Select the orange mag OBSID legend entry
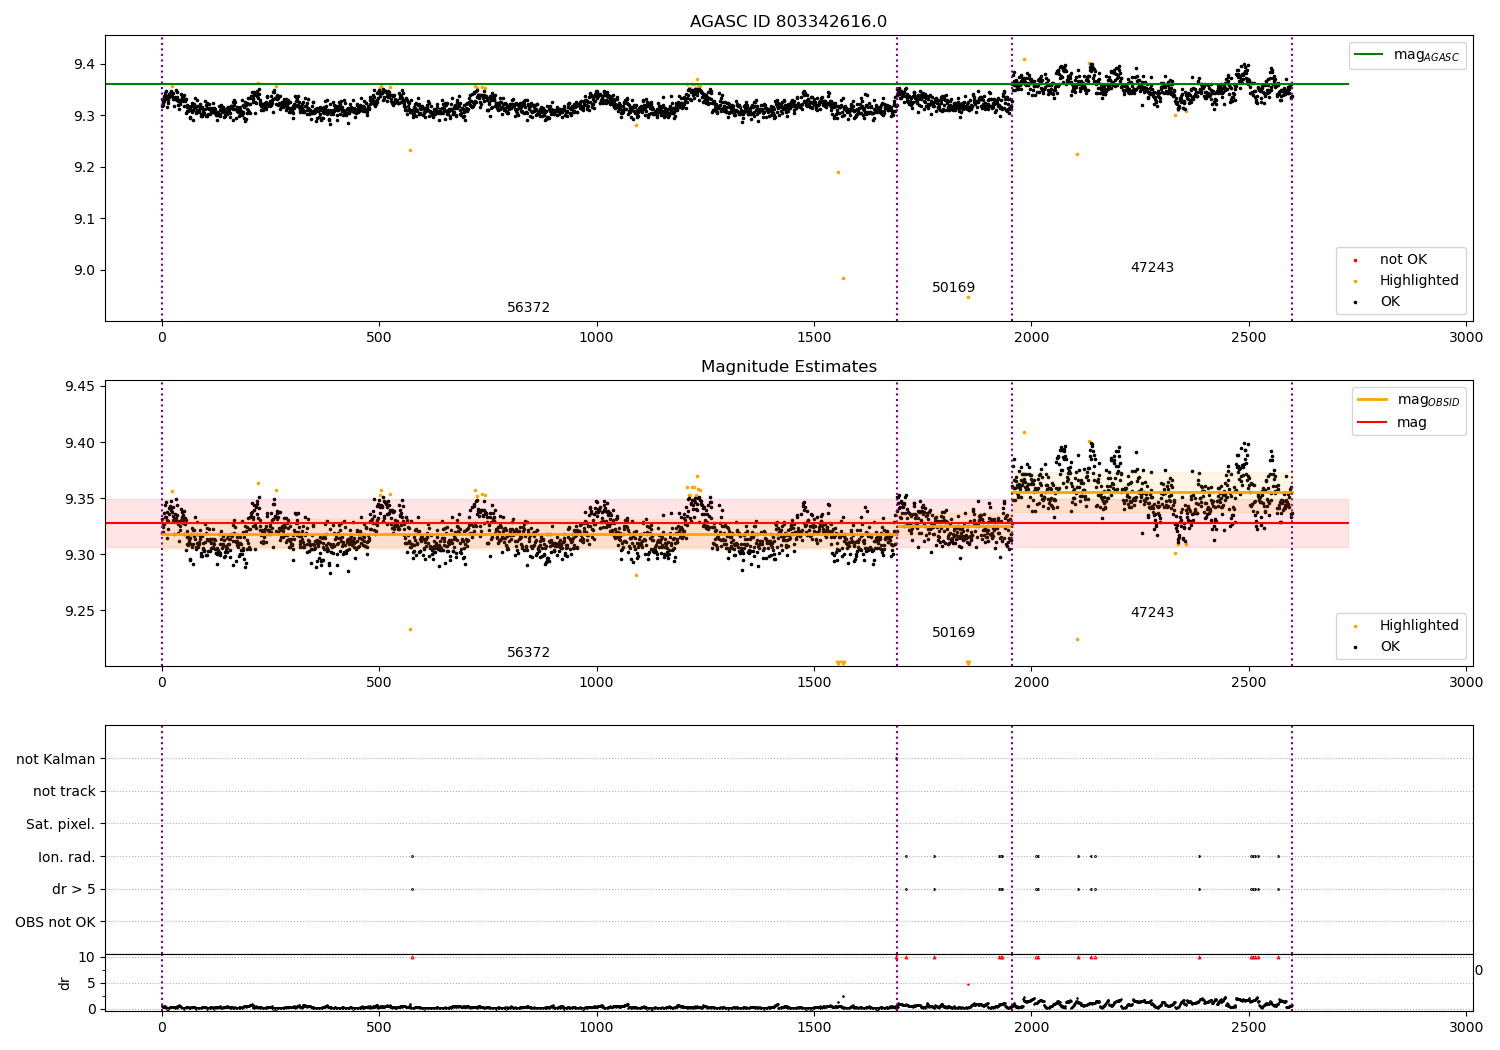Screen dimensions: 1500x1050 [1408, 401]
